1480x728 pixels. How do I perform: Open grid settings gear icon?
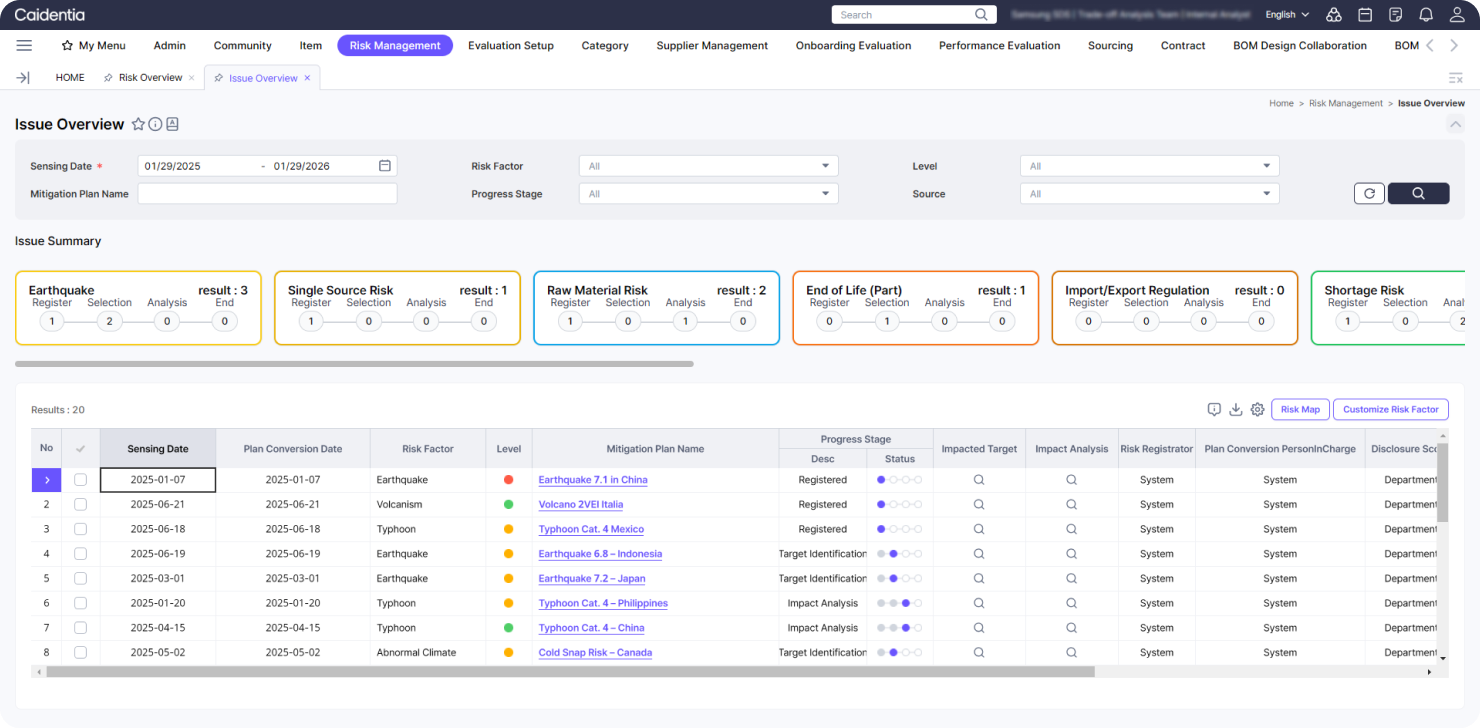[1258, 409]
